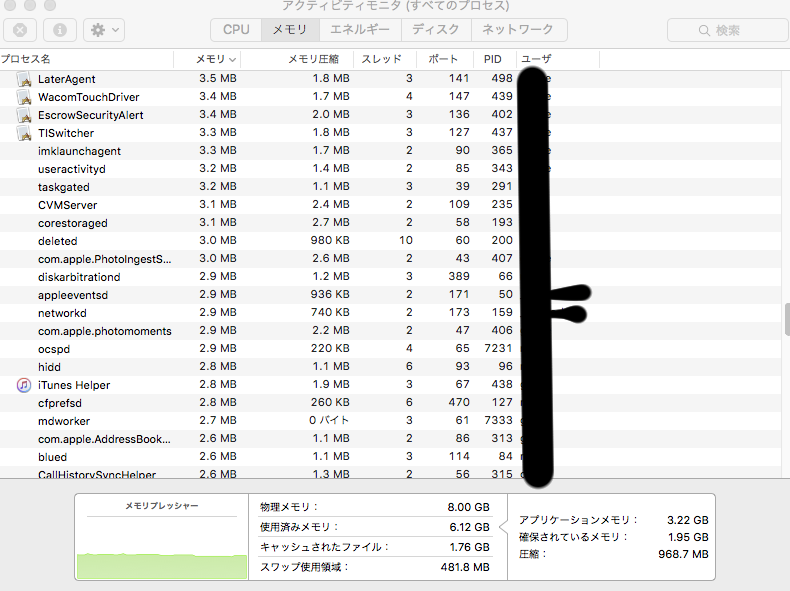Focus the 検索 search field
The height and width of the screenshot is (591, 790).
click(729, 30)
